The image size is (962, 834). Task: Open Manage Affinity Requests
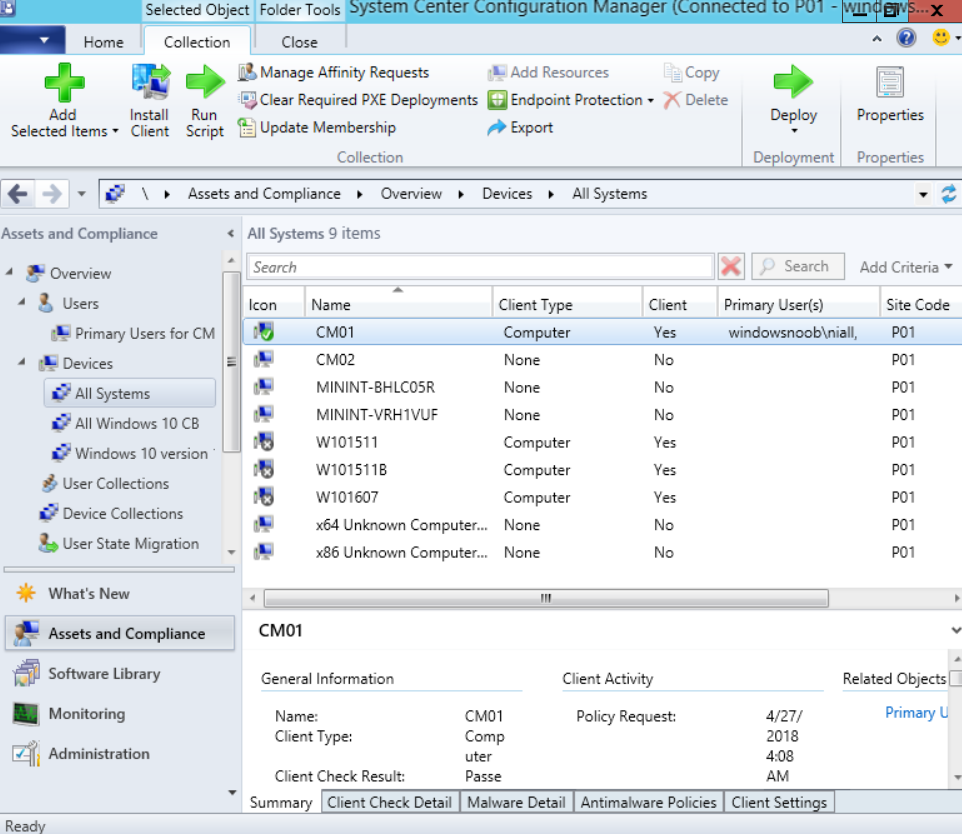point(333,72)
